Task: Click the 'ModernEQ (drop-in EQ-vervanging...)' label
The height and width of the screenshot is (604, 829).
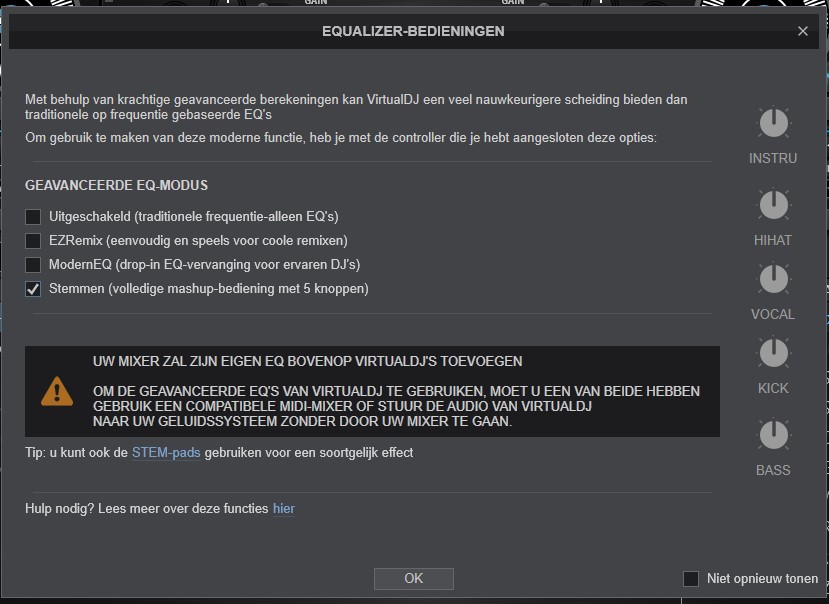Action: pos(205,264)
